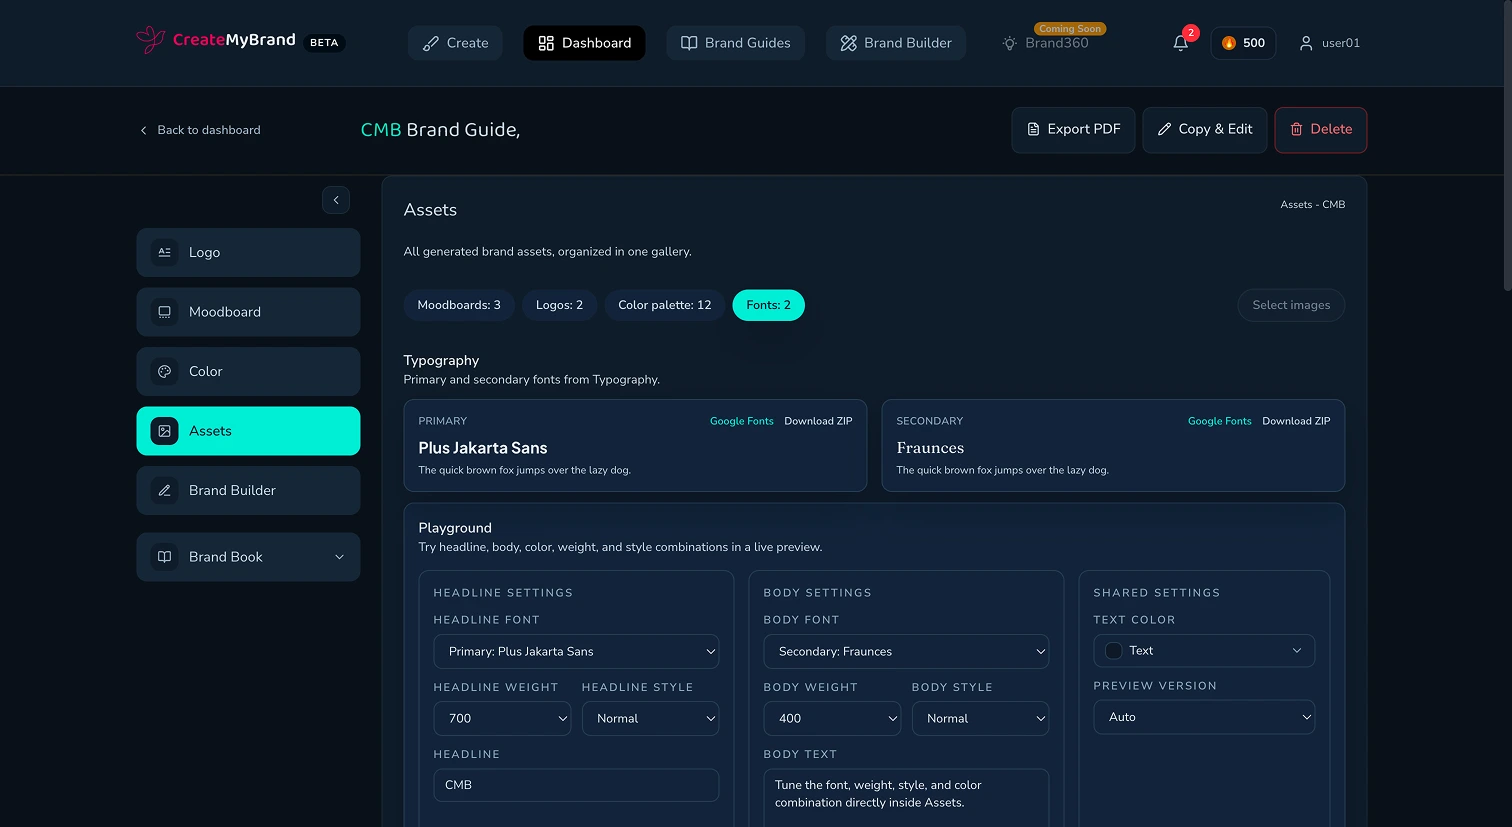The image size is (1512, 827).
Task: Expand the Brand Book sidebar section
Action: pos(339,557)
